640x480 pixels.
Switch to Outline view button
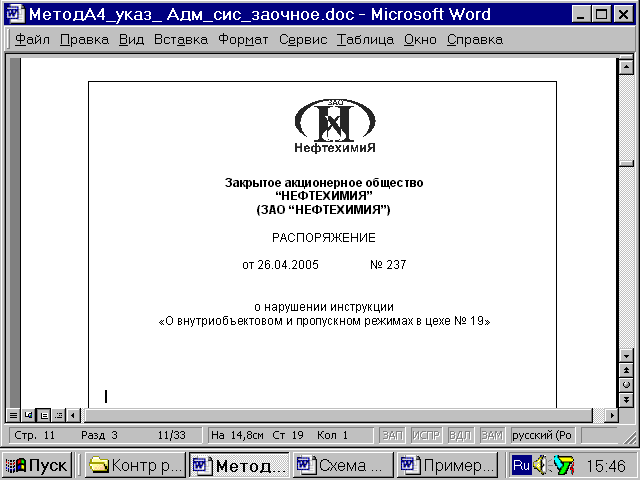tap(58, 416)
